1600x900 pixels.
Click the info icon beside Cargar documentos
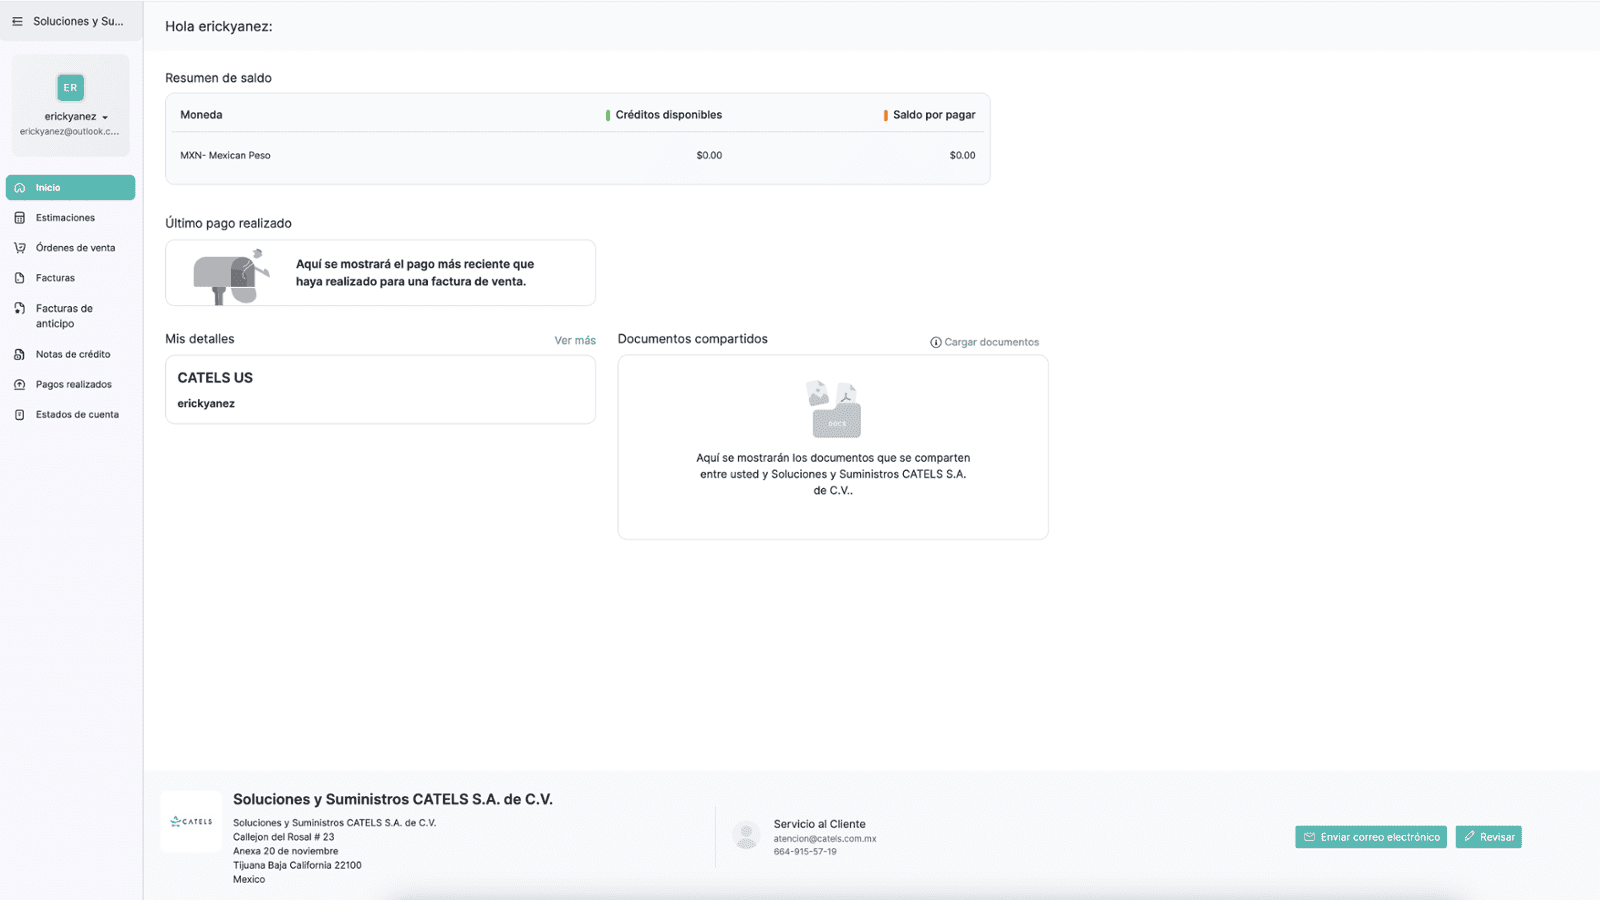(936, 342)
